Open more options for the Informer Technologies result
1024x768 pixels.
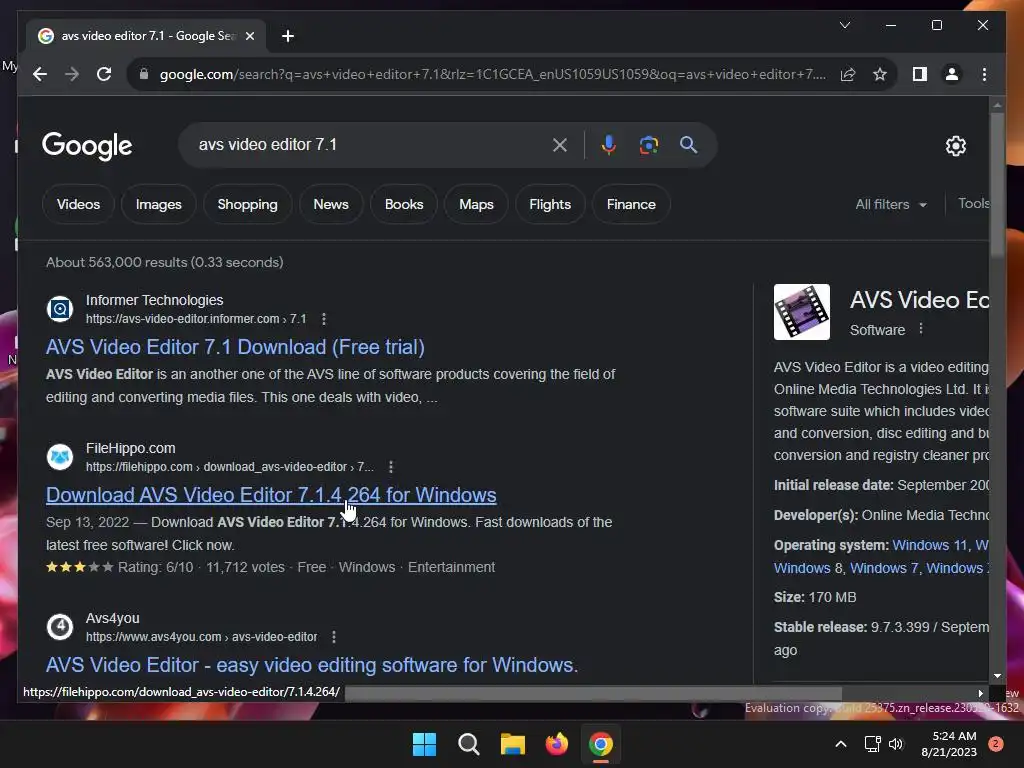[324, 319]
